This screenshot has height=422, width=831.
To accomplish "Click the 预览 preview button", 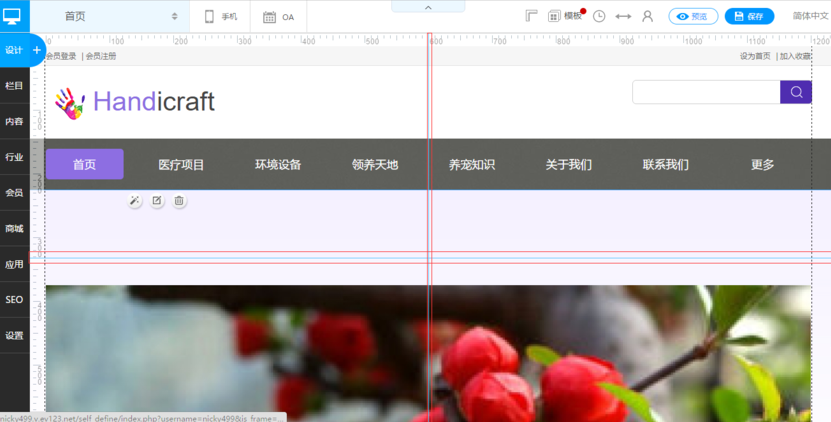I will 693,16.
